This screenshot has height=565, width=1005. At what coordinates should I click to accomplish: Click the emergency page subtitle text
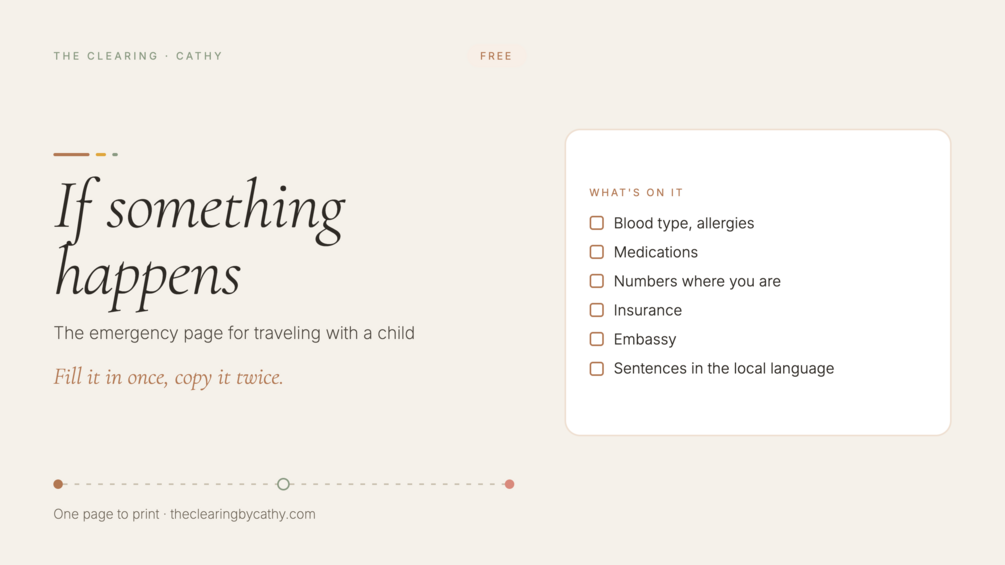pos(234,333)
